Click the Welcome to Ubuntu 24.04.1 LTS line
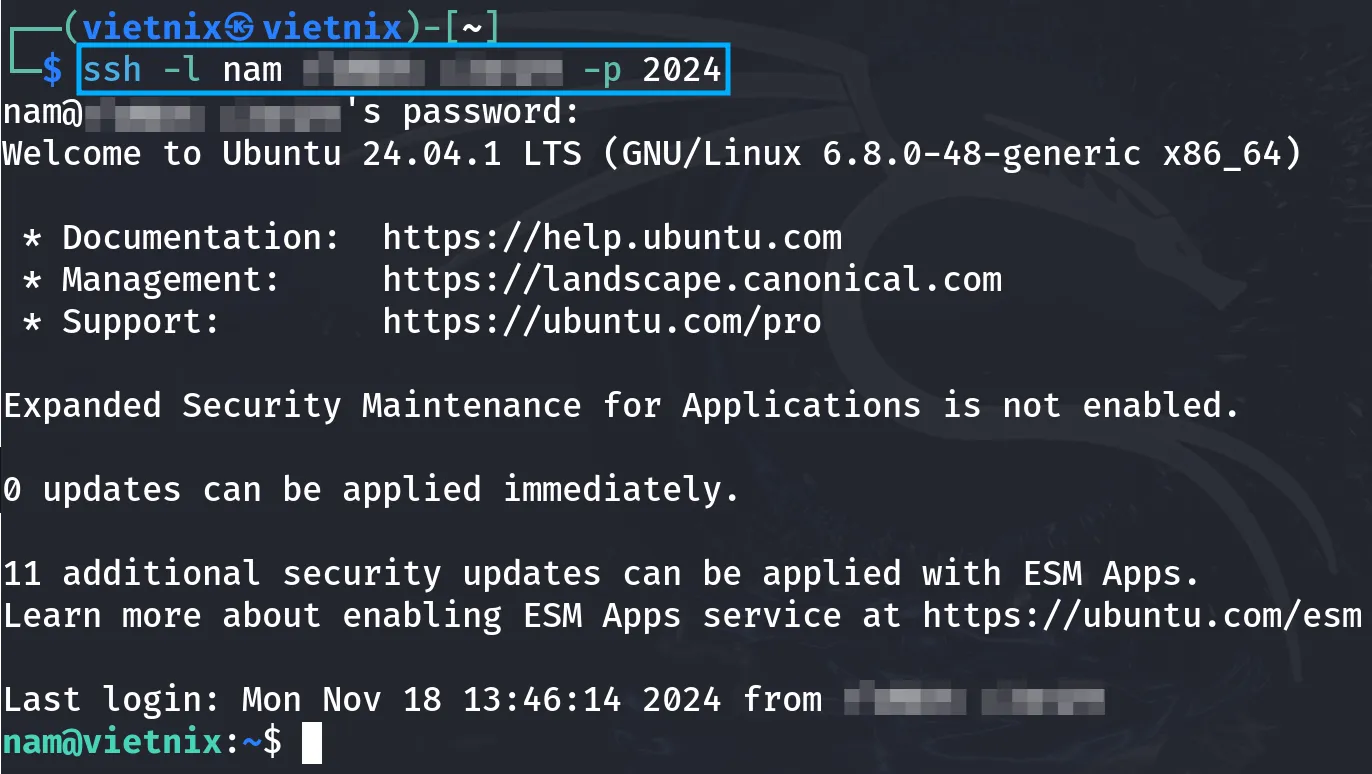This screenshot has width=1372, height=774. [652, 154]
